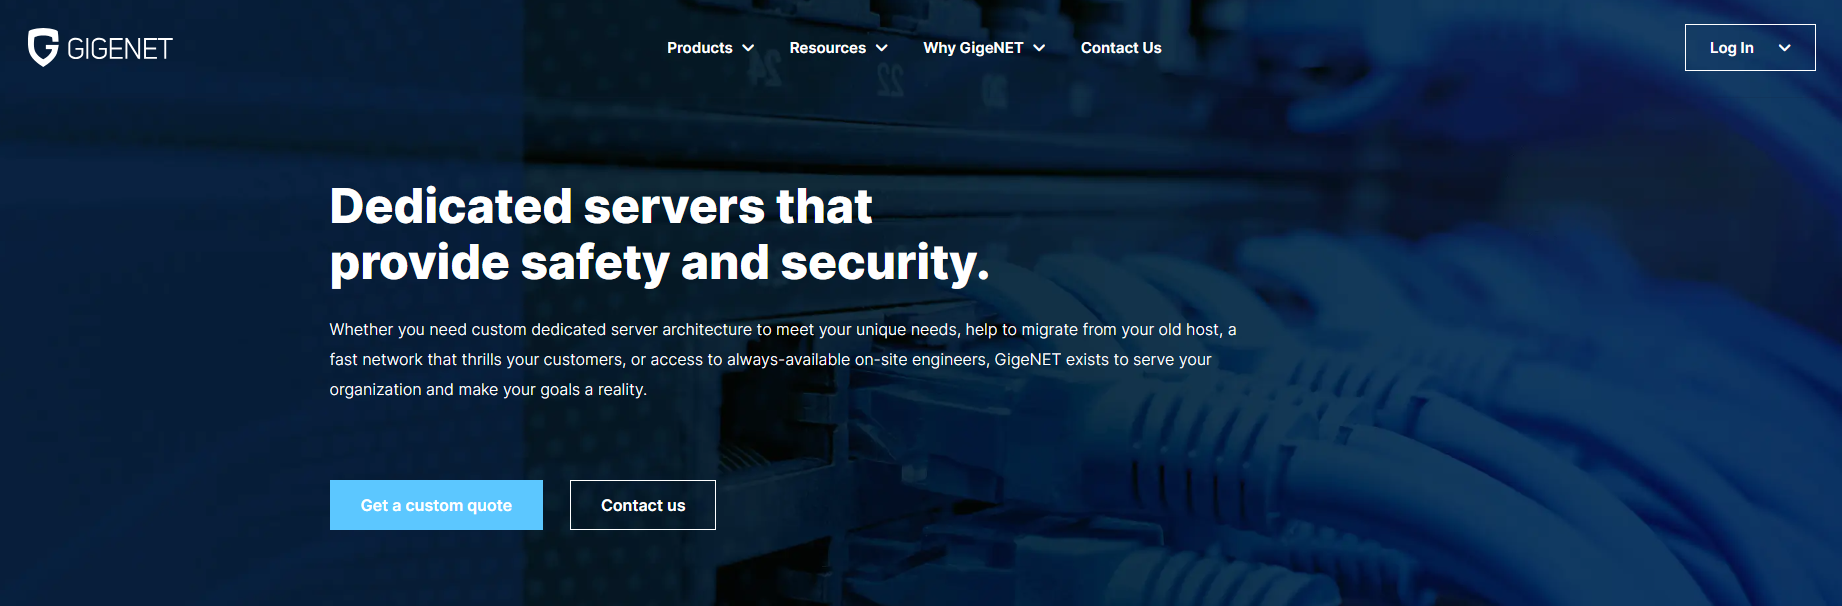This screenshot has height=606, width=1842.
Task: Click the outlined Contact us button
Action: coord(643,505)
